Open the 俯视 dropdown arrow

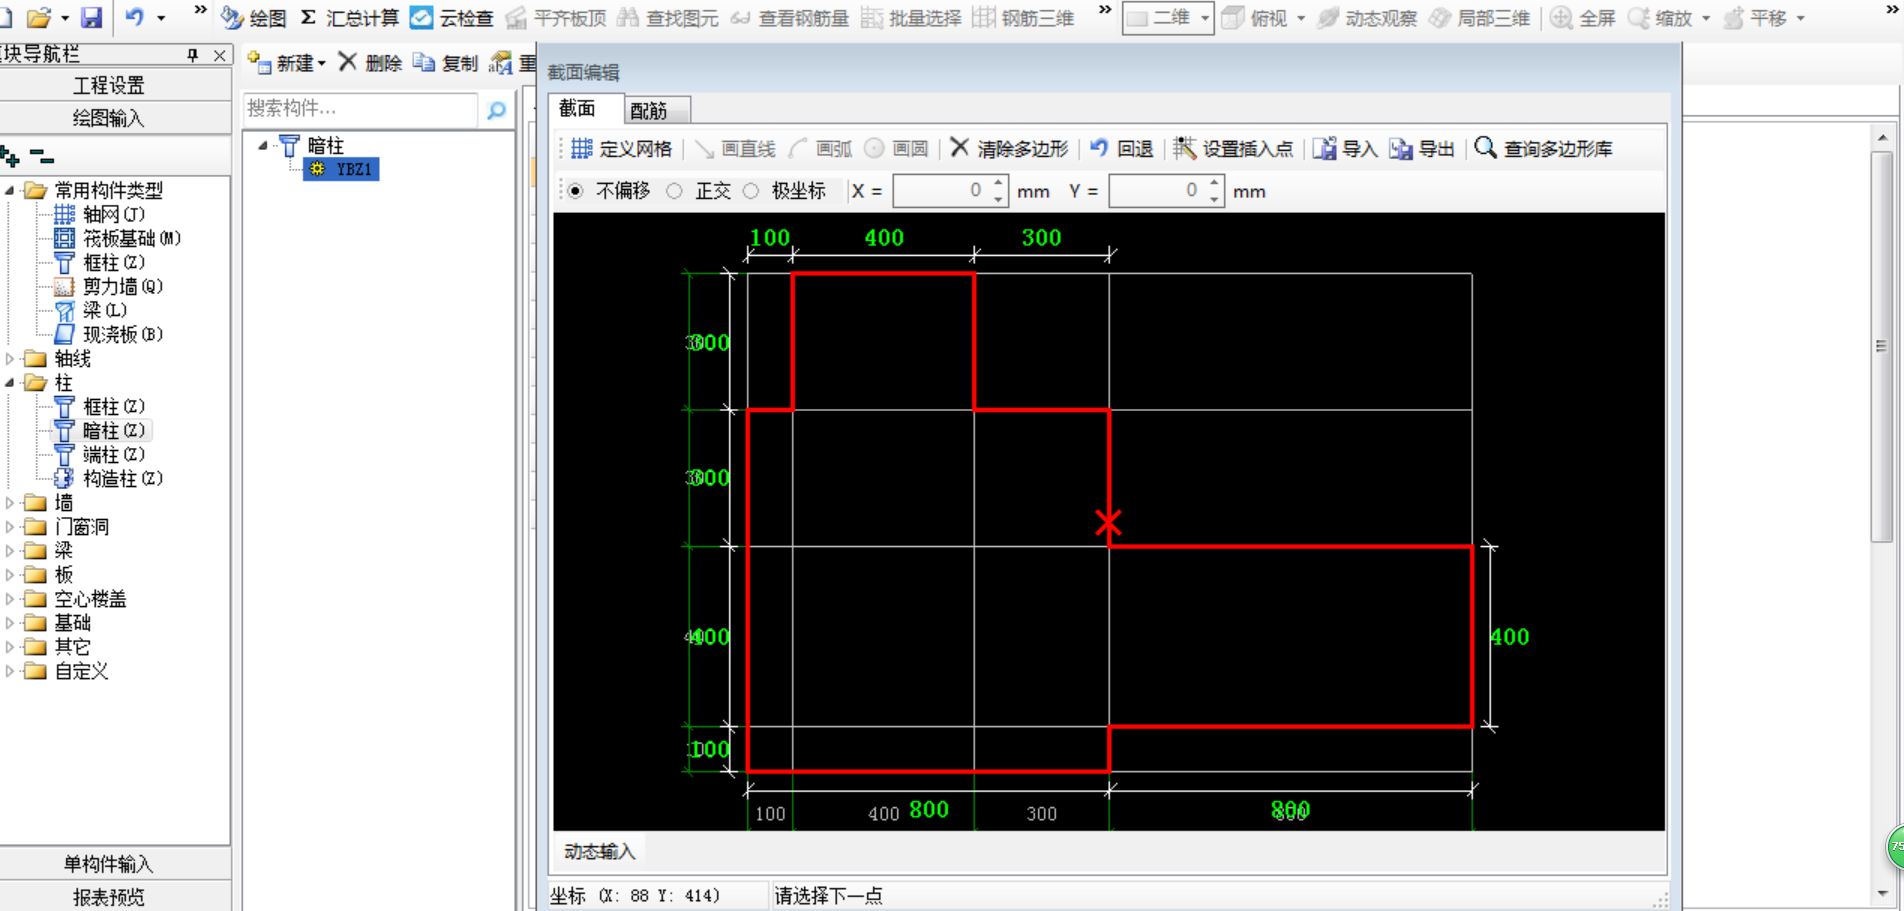point(1301,18)
